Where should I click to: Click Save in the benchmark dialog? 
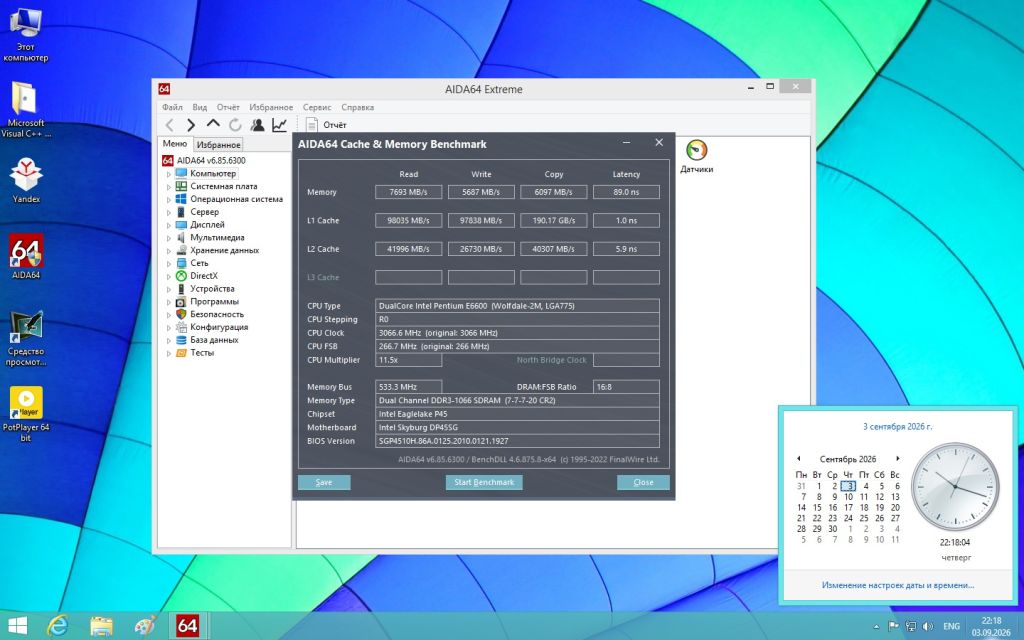(324, 482)
